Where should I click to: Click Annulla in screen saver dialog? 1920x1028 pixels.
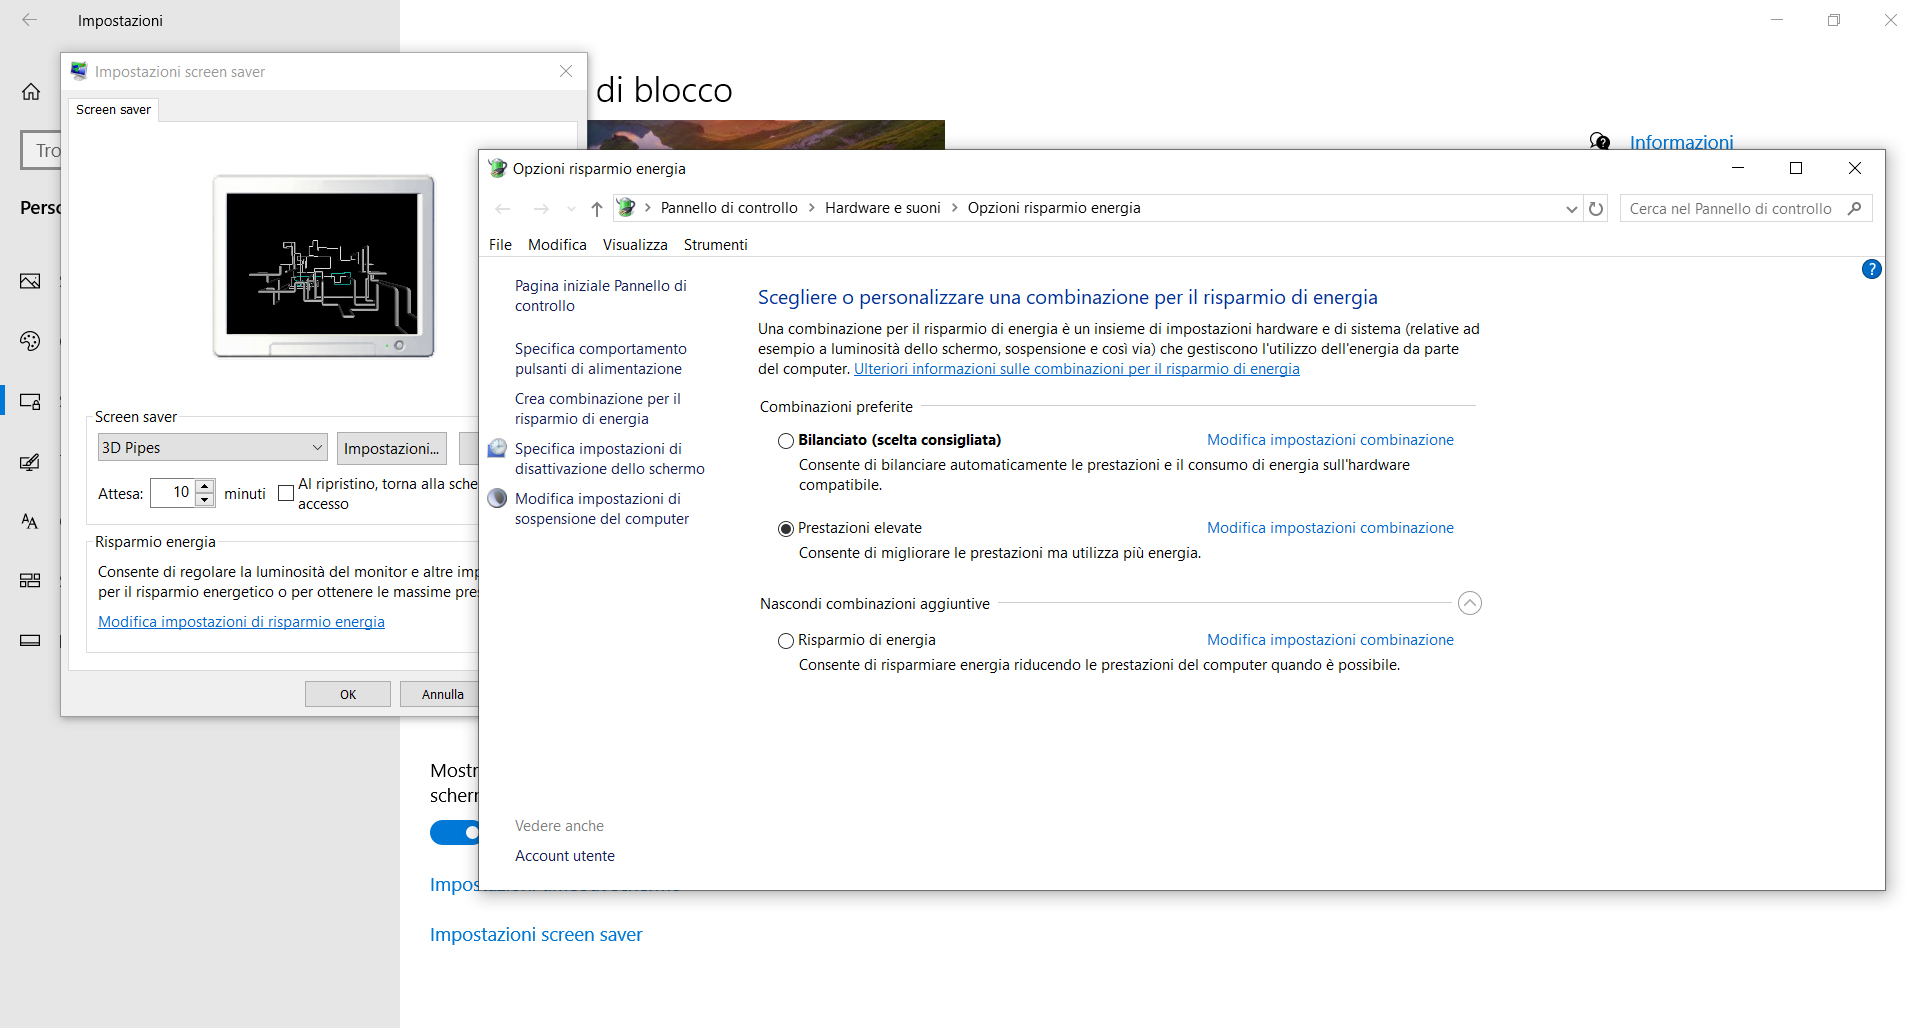pos(442,694)
